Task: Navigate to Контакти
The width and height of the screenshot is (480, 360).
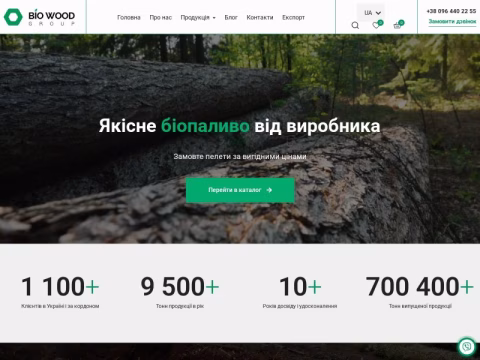Action: [x=260, y=18]
